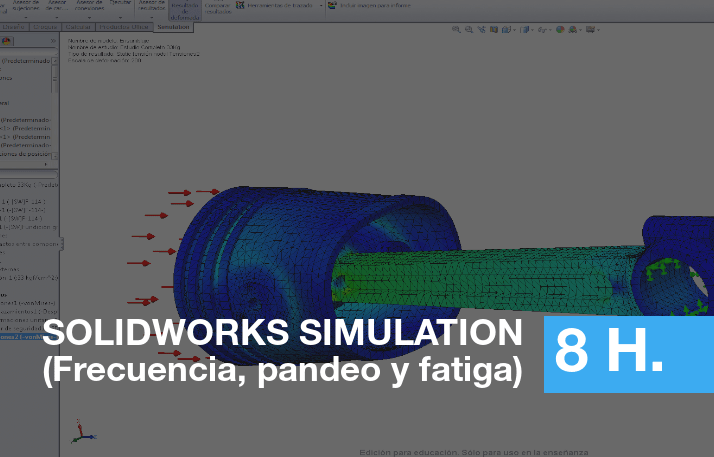Click the Apply scene icon
Viewport: 714px width, 457px height.
pos(572,30)
